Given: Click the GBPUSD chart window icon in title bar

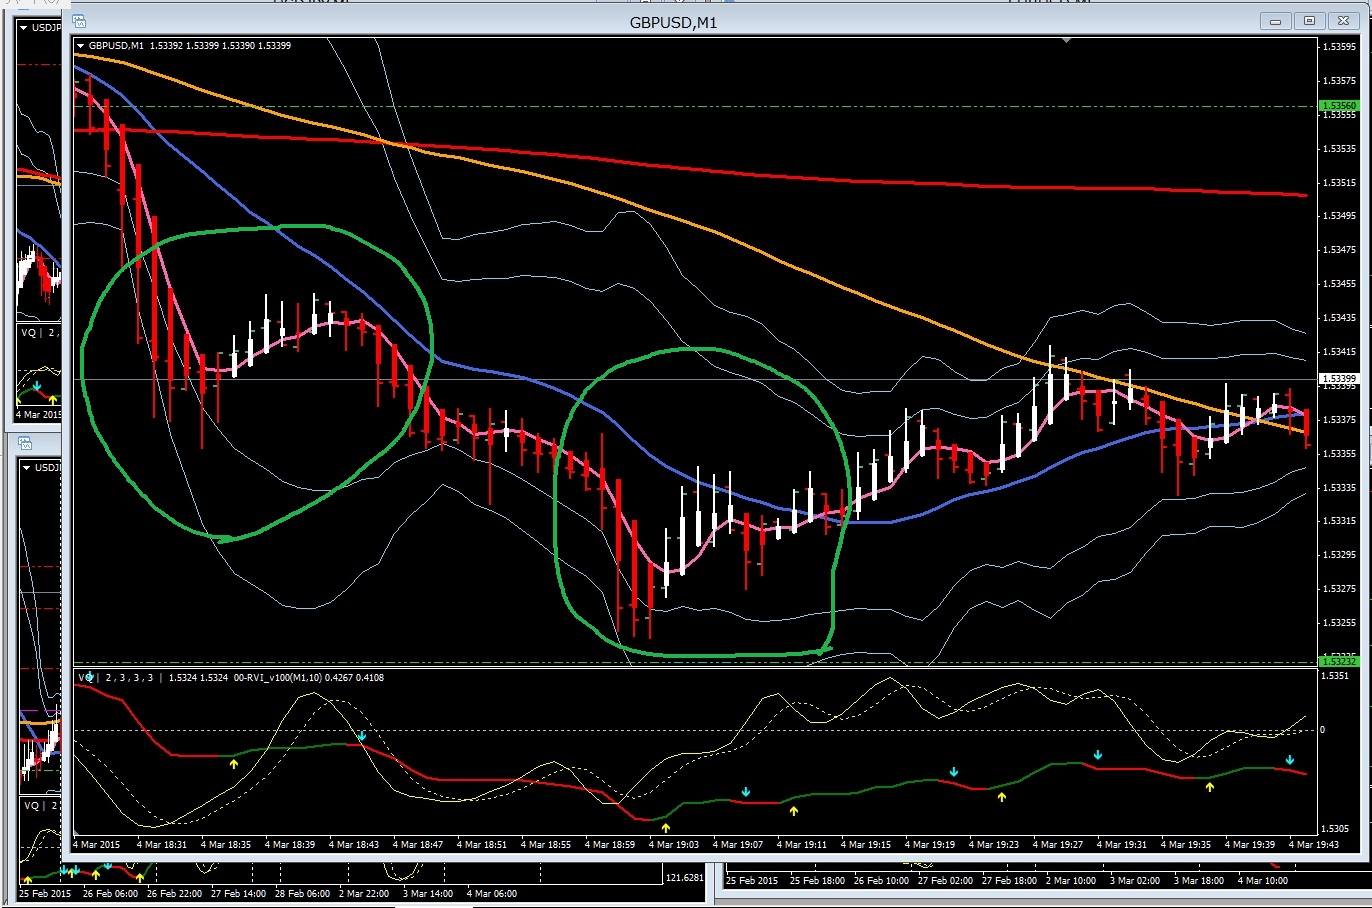Looking at the screenshot, I should coord(79,21).
